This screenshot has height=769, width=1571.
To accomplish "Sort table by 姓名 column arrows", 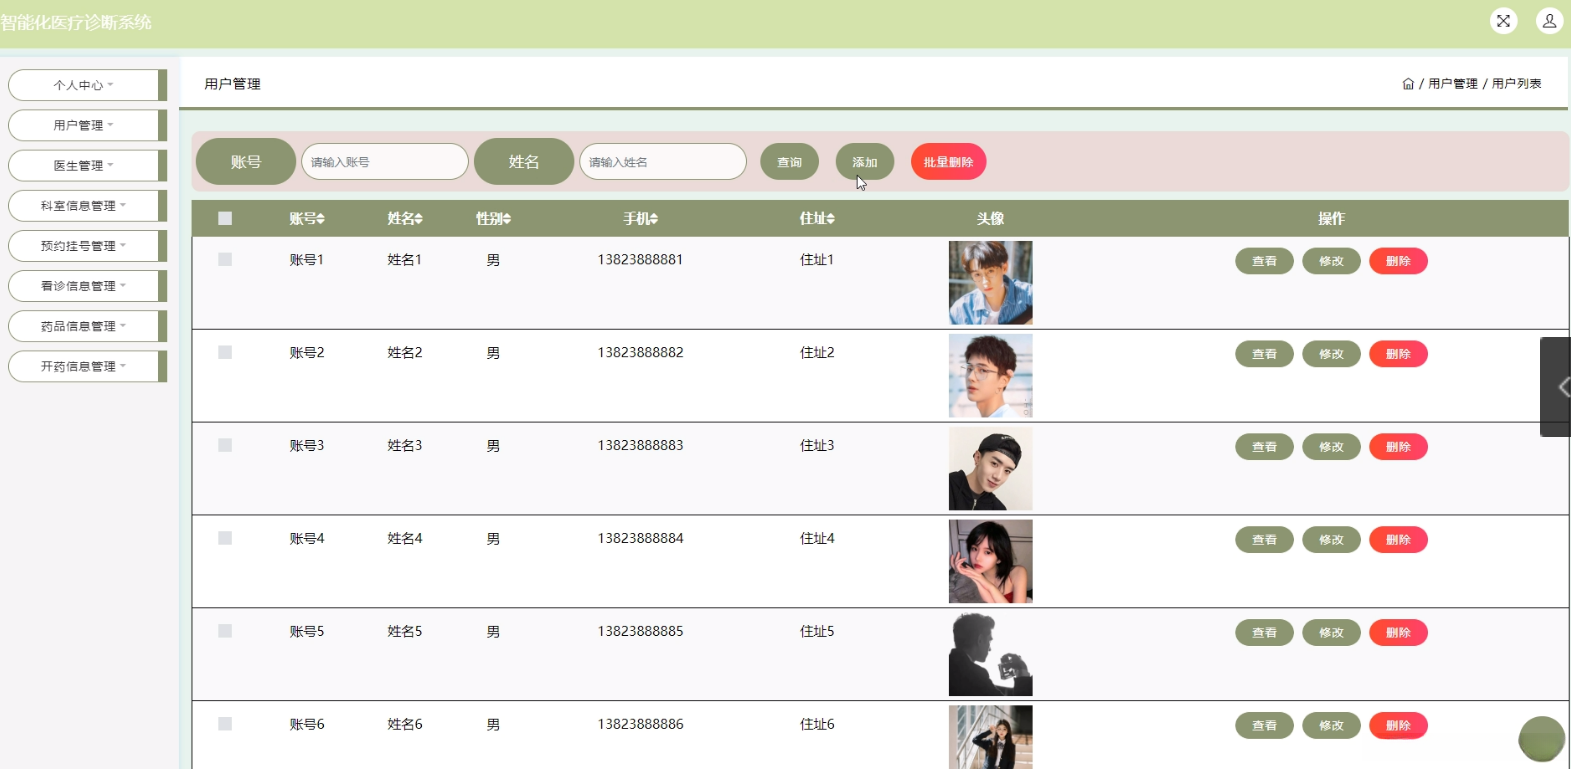I will click(x=419, y=219).
